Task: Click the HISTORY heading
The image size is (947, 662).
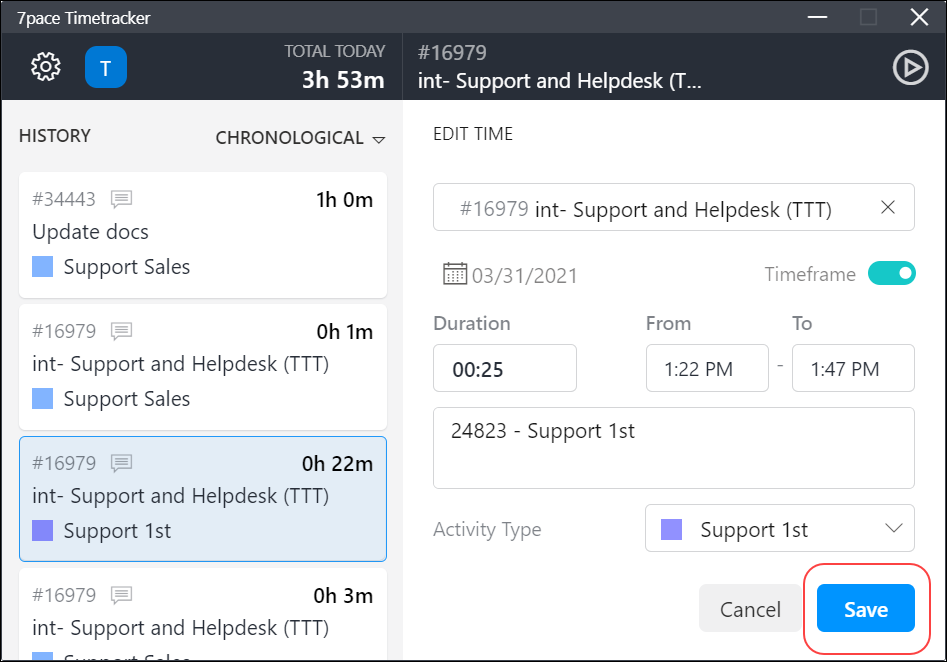Action: [55, 136]
